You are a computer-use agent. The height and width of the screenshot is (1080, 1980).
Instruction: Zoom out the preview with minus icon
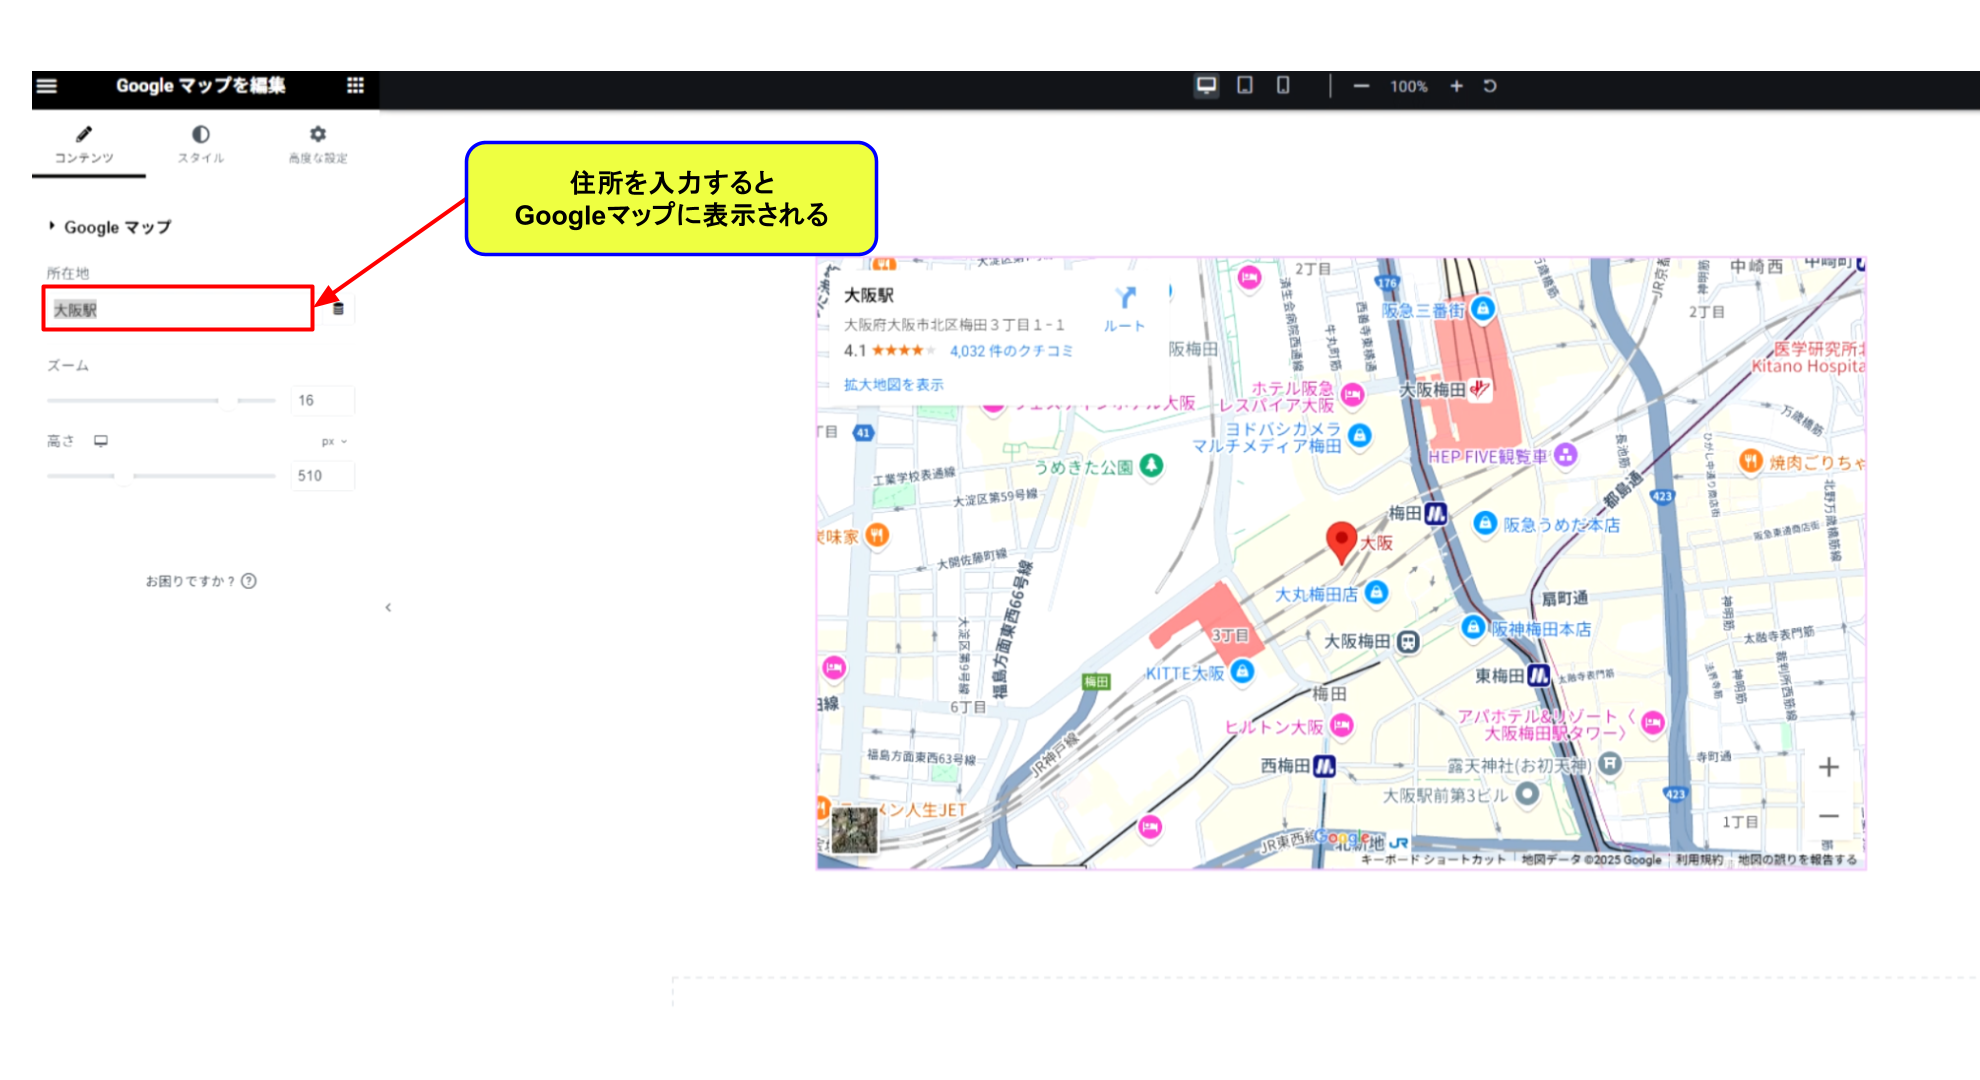(x=1361, y=86)
